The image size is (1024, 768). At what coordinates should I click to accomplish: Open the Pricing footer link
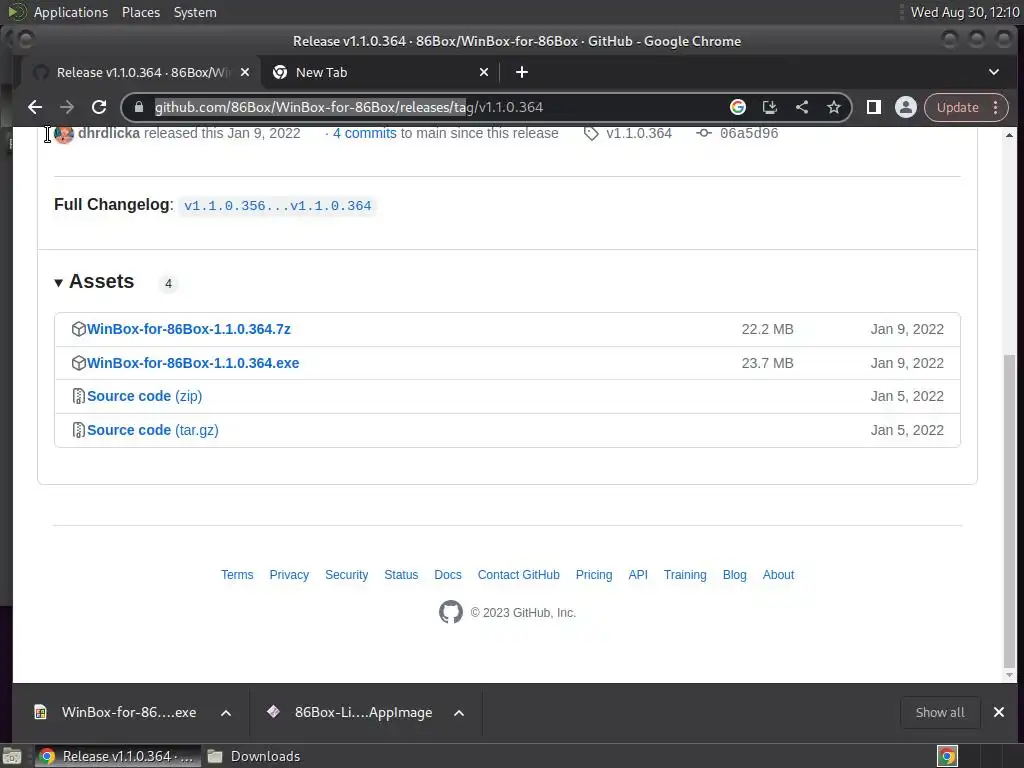click(x=594, y=575)
